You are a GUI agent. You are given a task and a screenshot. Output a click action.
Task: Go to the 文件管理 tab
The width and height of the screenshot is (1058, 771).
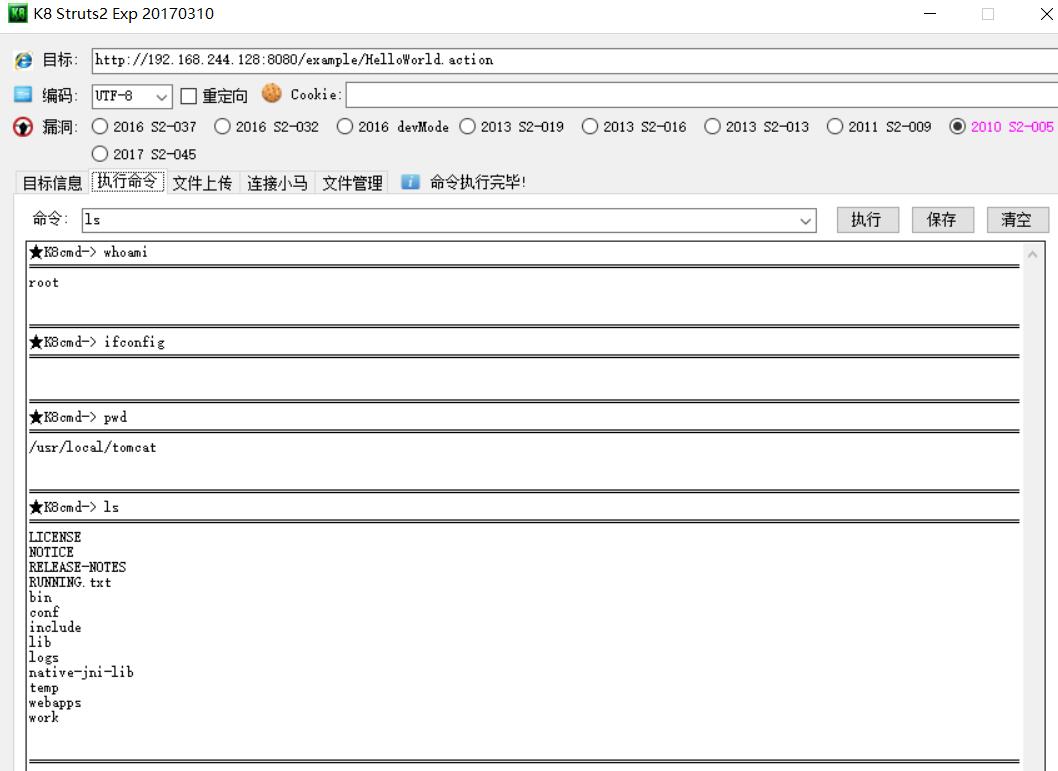pyautogui.click(x=352, y=183)
